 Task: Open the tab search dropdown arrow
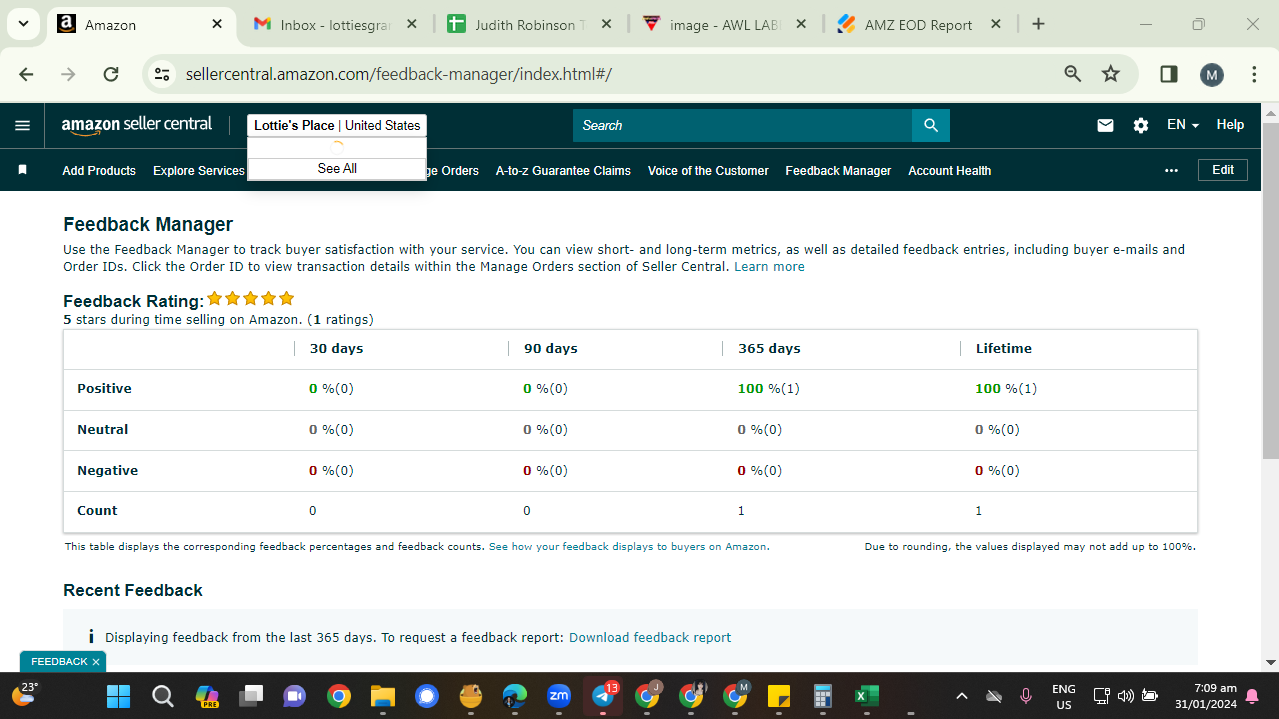pyautogui.click(x=22, y=24)
